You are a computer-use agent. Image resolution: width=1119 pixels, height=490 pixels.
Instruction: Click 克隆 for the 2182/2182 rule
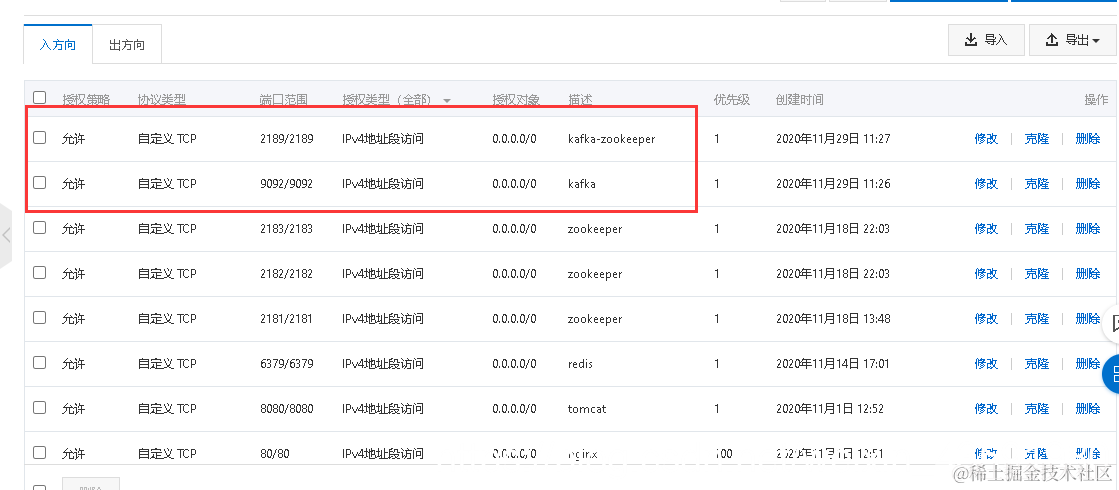pyautogui.click(x=1037, y=274)
